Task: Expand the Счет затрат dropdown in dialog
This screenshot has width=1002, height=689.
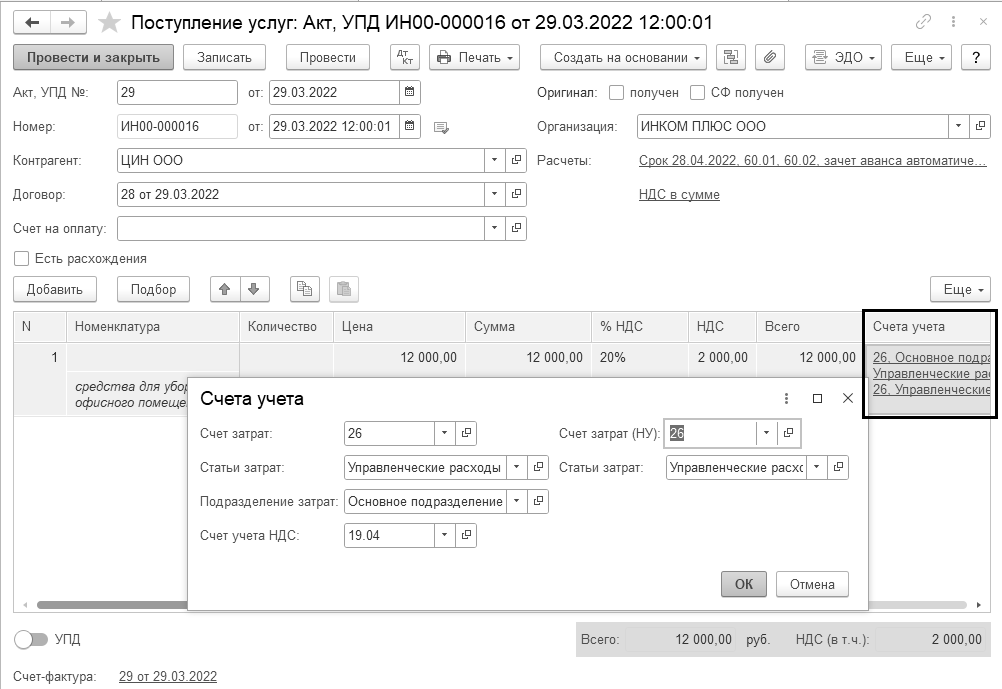Action: [444, 433]
